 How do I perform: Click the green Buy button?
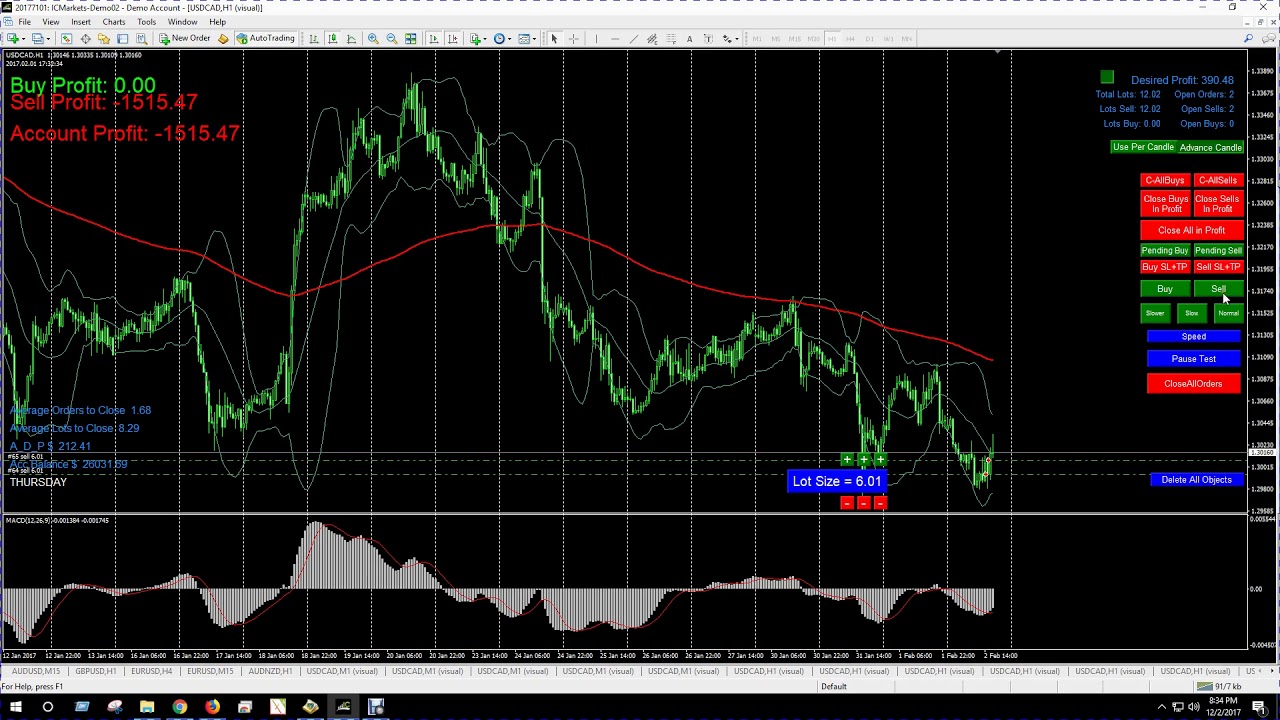coord(1165,289)
